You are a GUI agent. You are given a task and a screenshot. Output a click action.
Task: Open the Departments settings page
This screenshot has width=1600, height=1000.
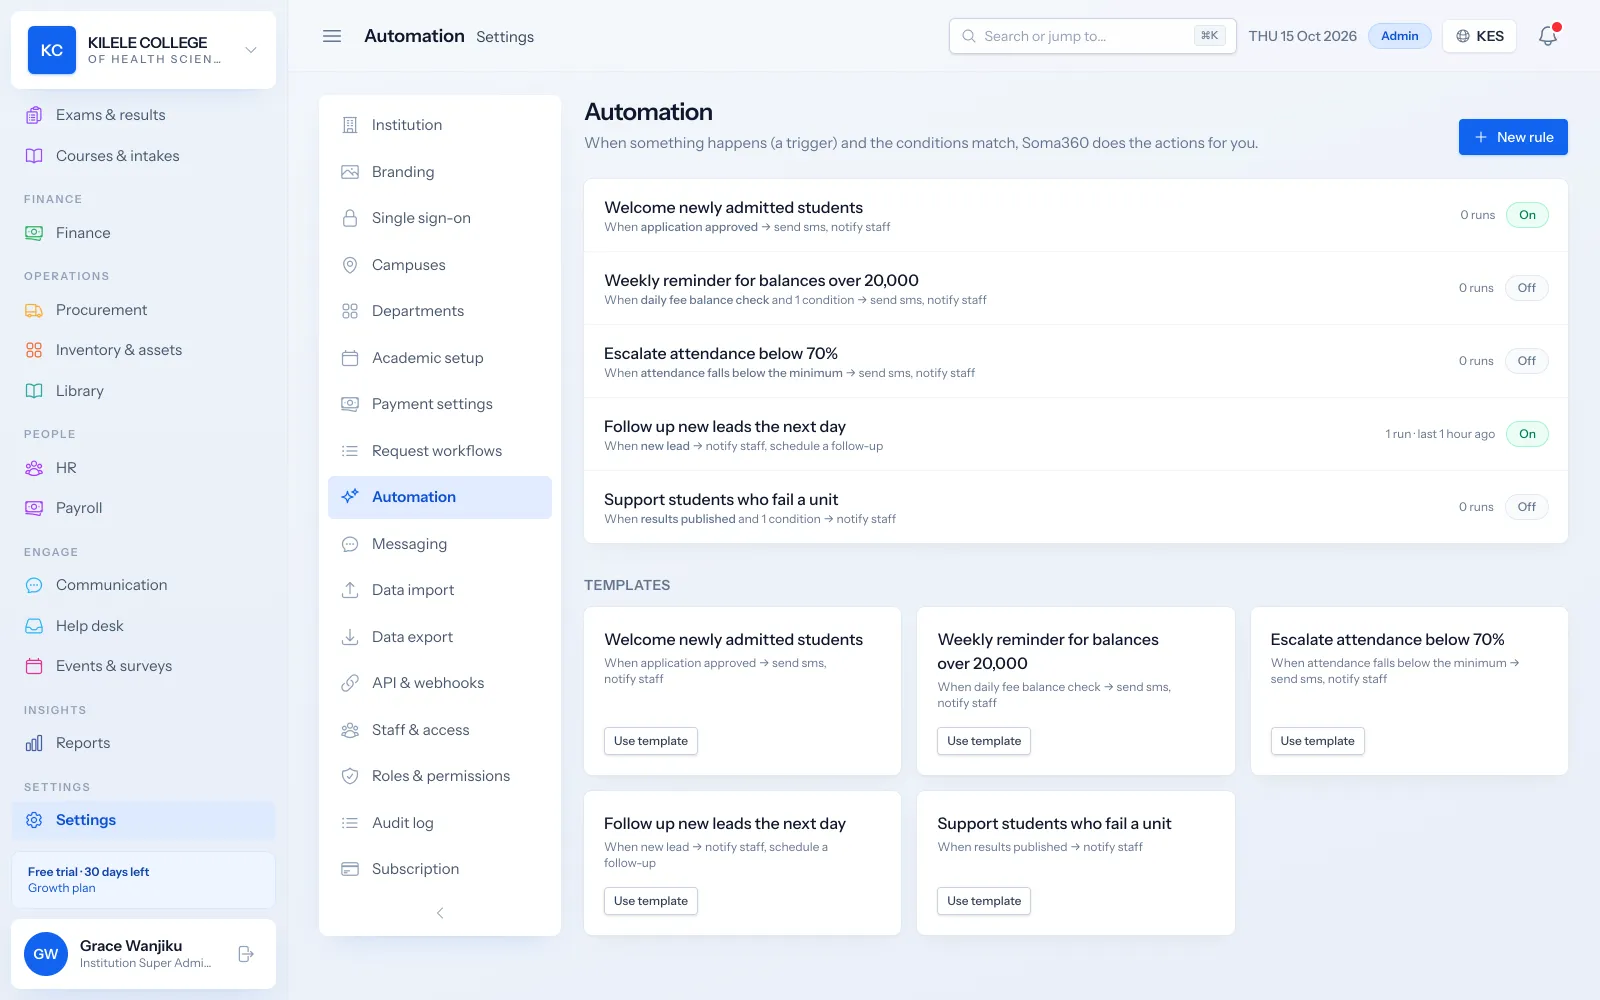click(x=440, y=311)
